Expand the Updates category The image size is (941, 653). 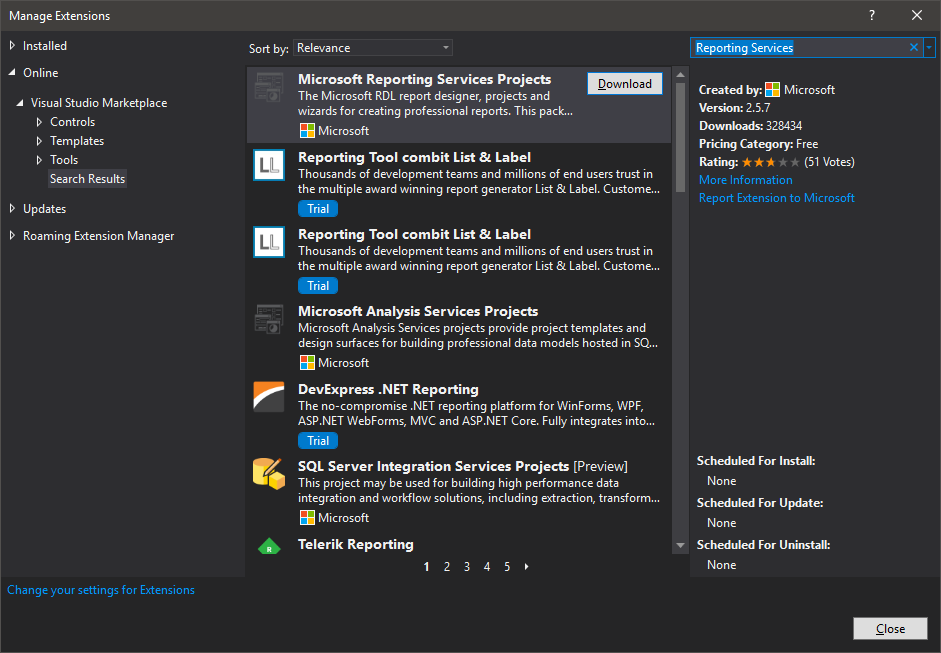click(x=12, y=209)
